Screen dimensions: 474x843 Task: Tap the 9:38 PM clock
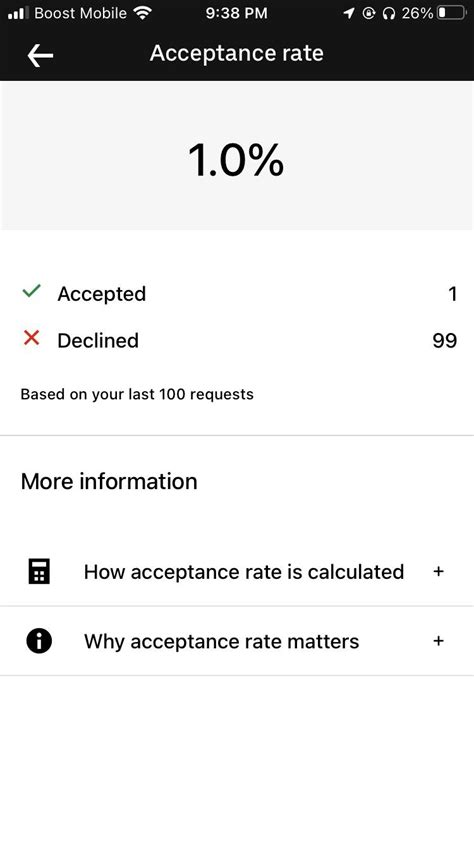click(236, 13)
